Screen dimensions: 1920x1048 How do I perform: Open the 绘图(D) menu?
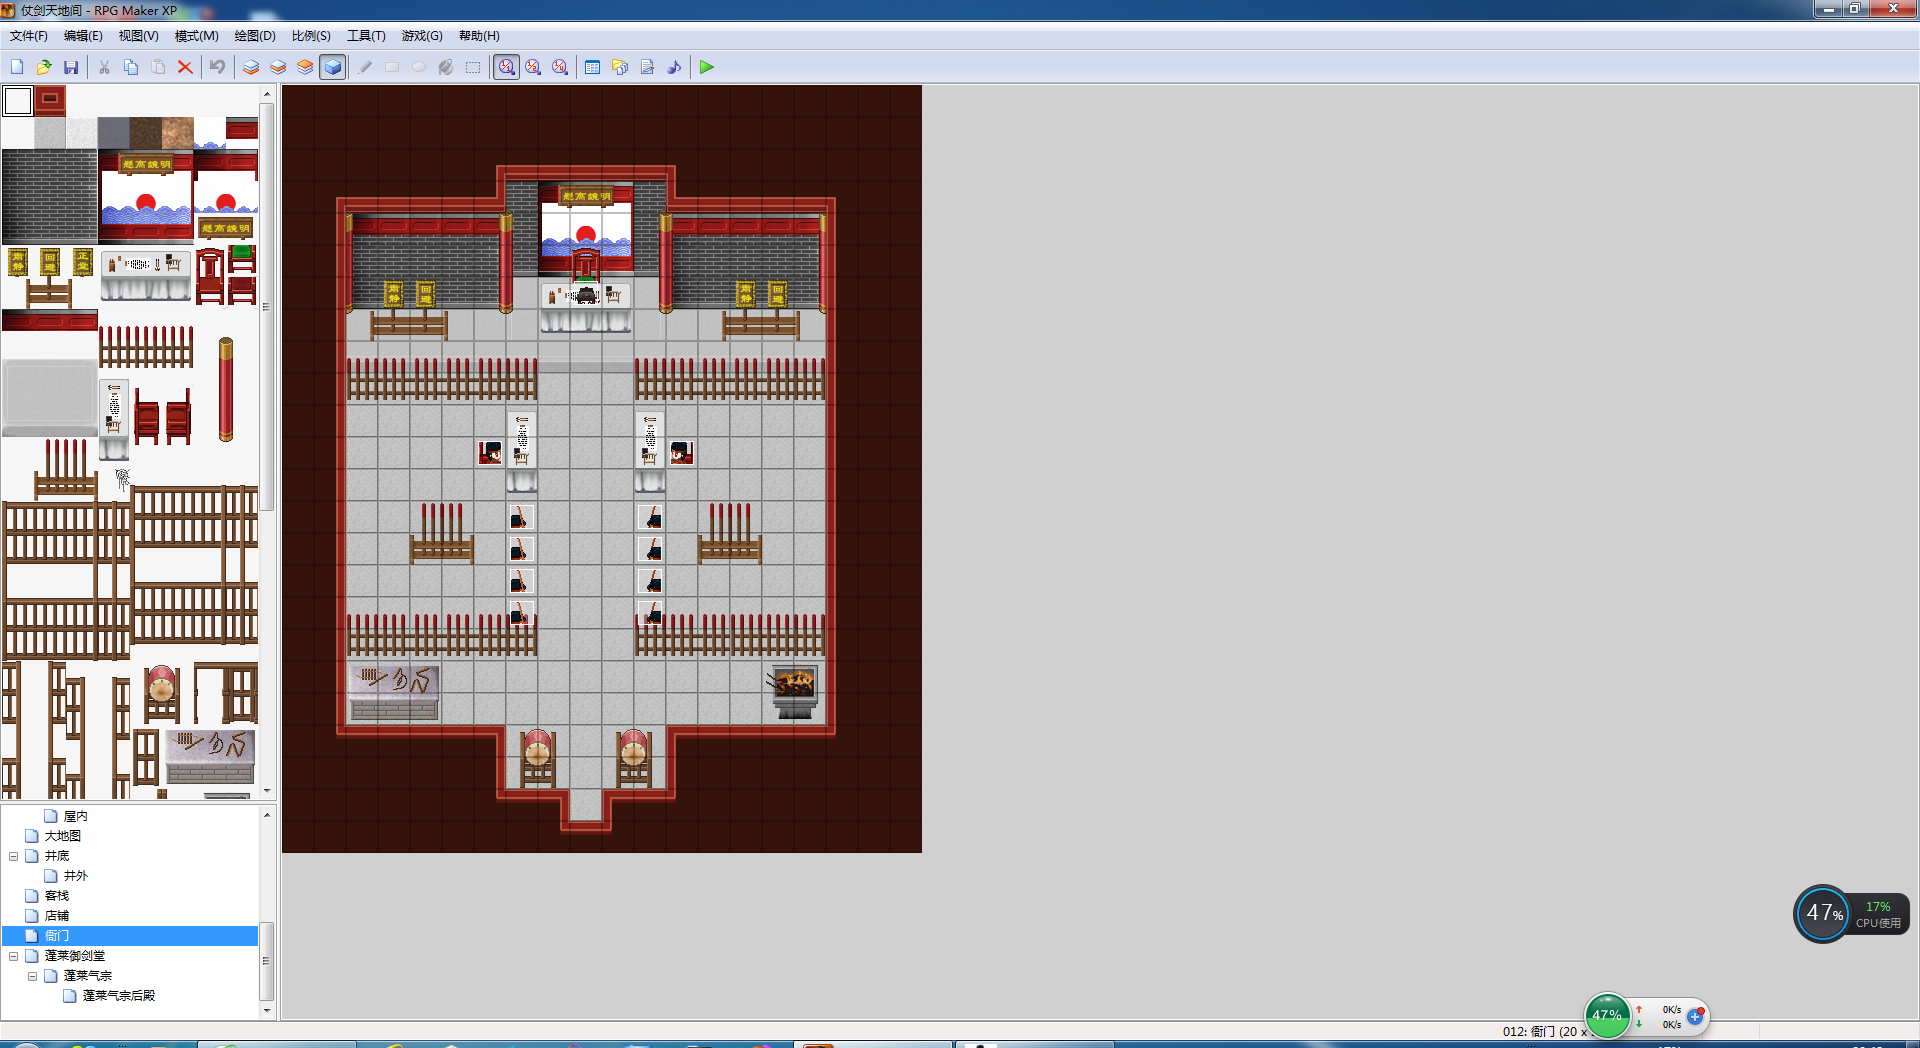pyautogui.click(x=255, y=36)
